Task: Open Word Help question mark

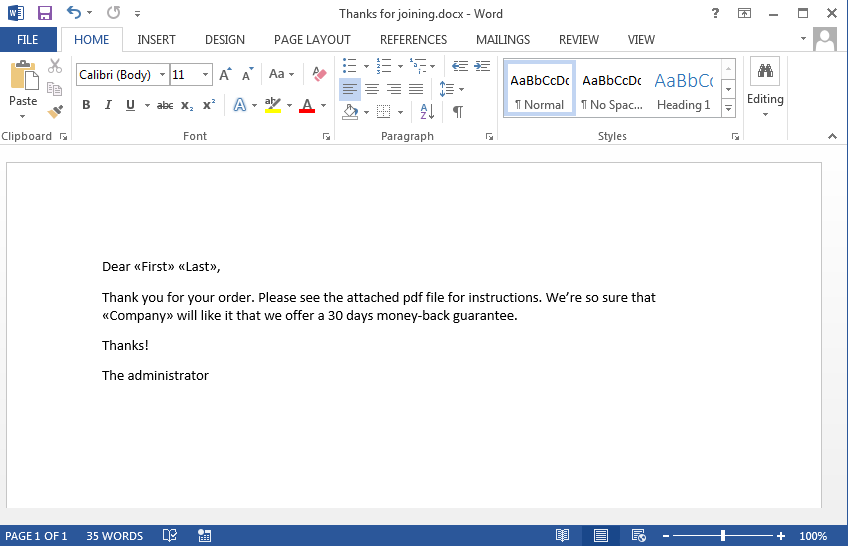Action: click(x=715, y=14)
